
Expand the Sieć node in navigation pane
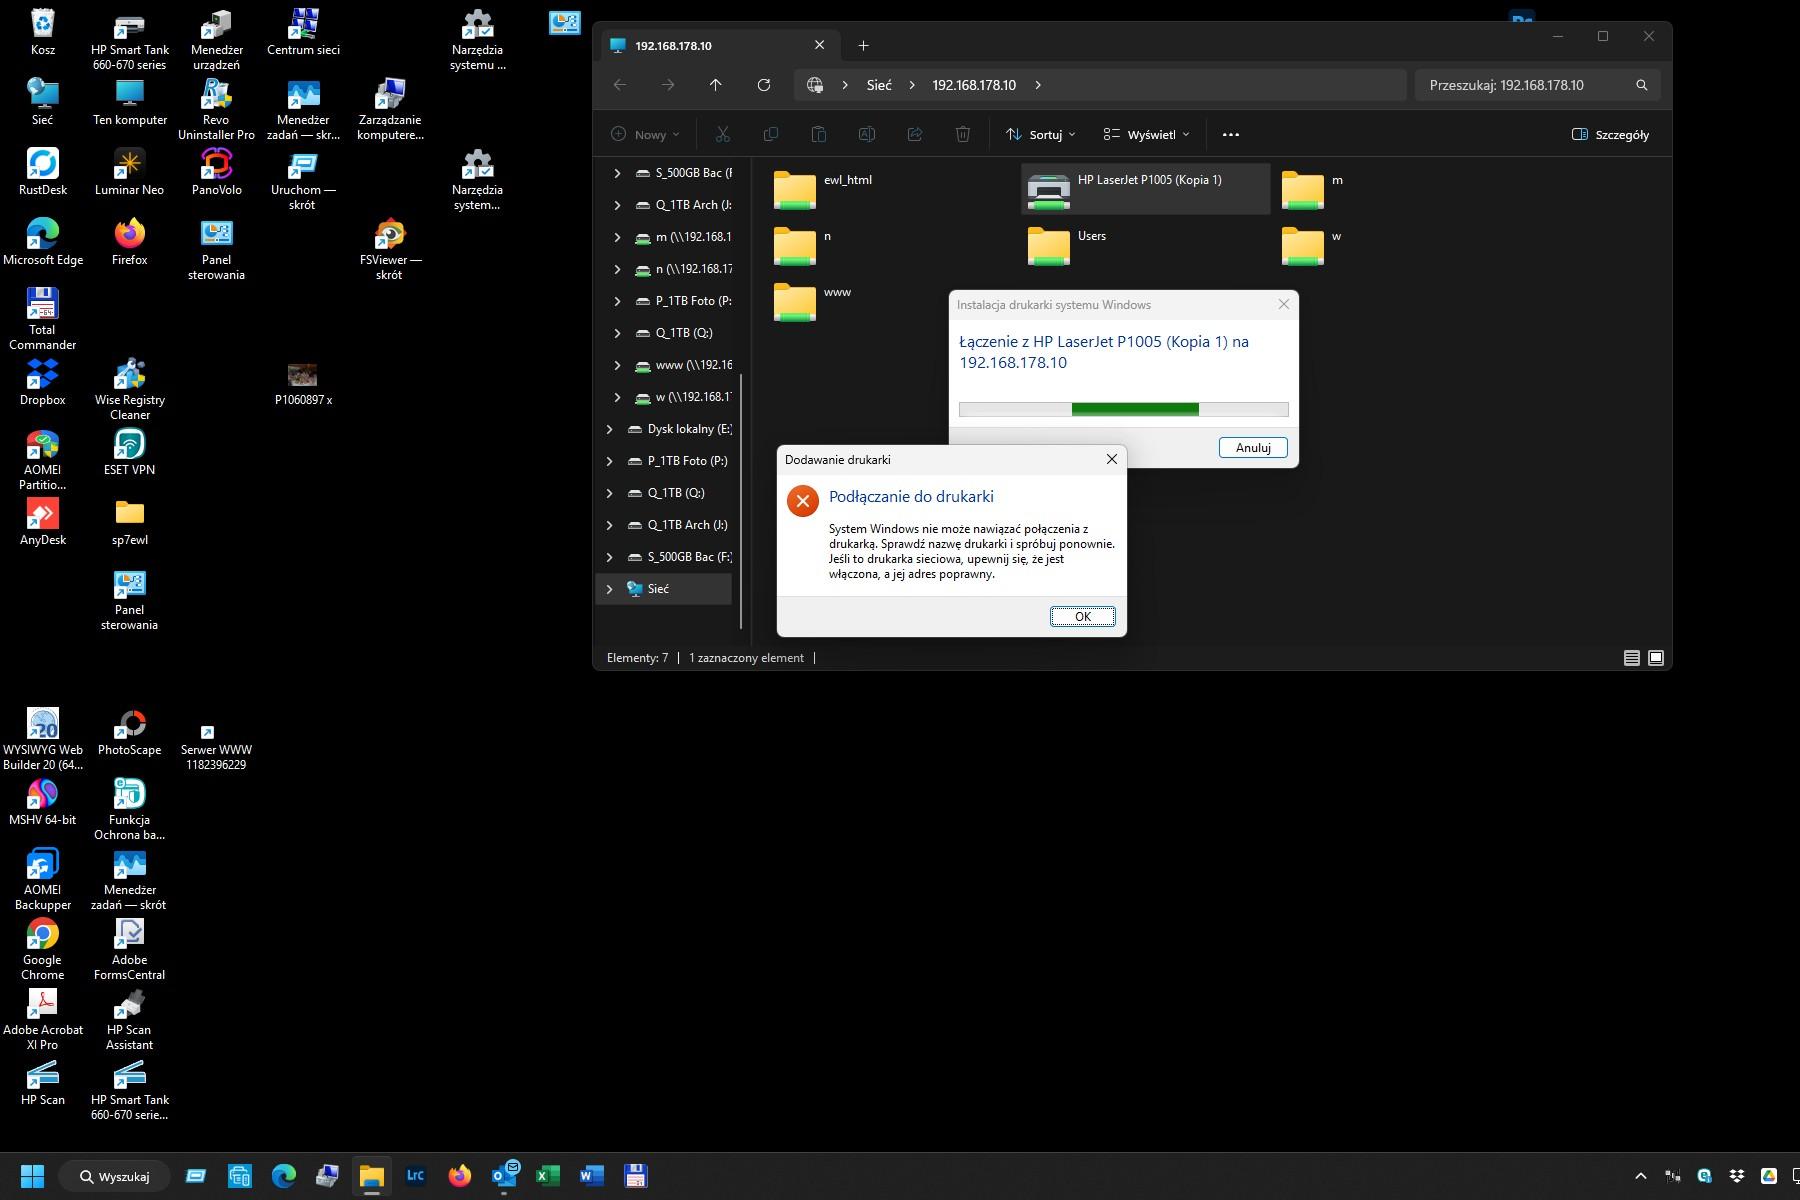(x=609, y=589)
